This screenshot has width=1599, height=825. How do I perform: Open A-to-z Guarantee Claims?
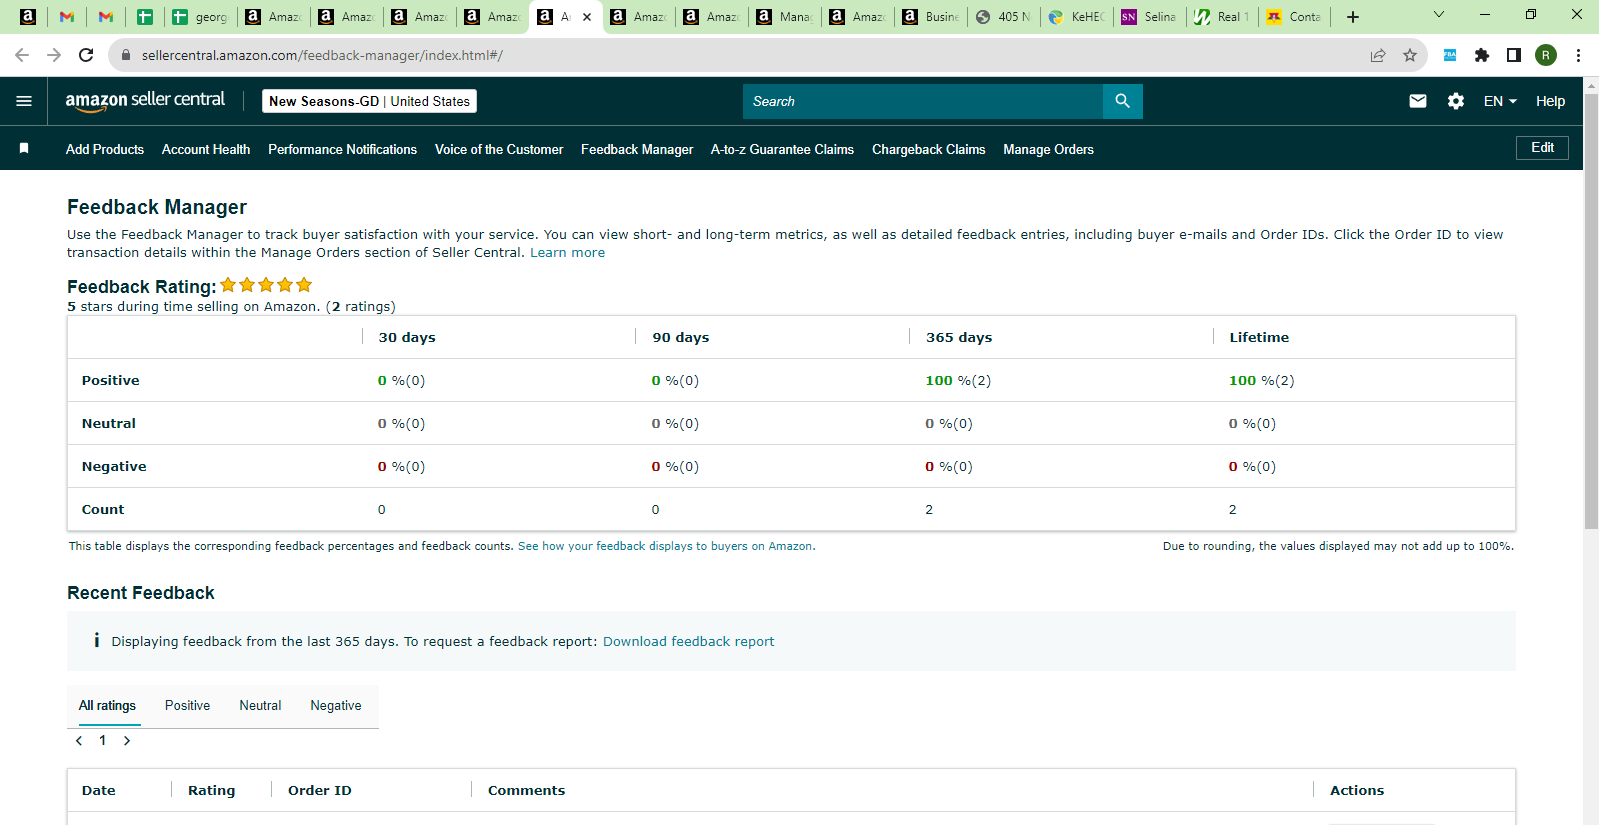pos(782,149)
